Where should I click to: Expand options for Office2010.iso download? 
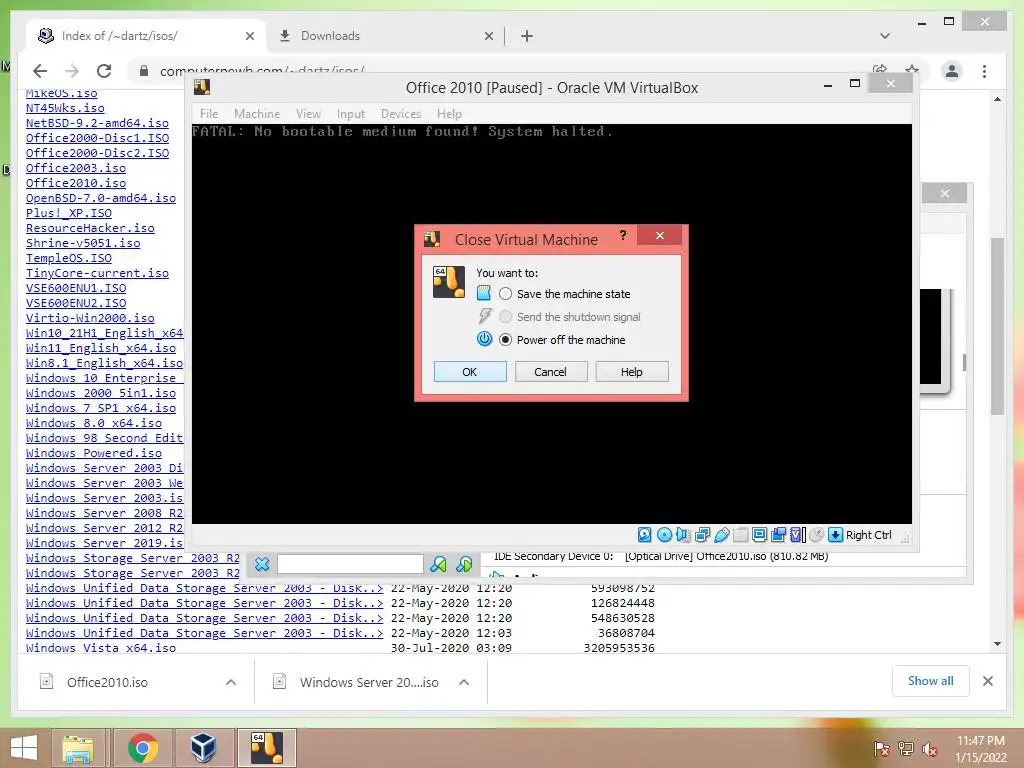231,682
